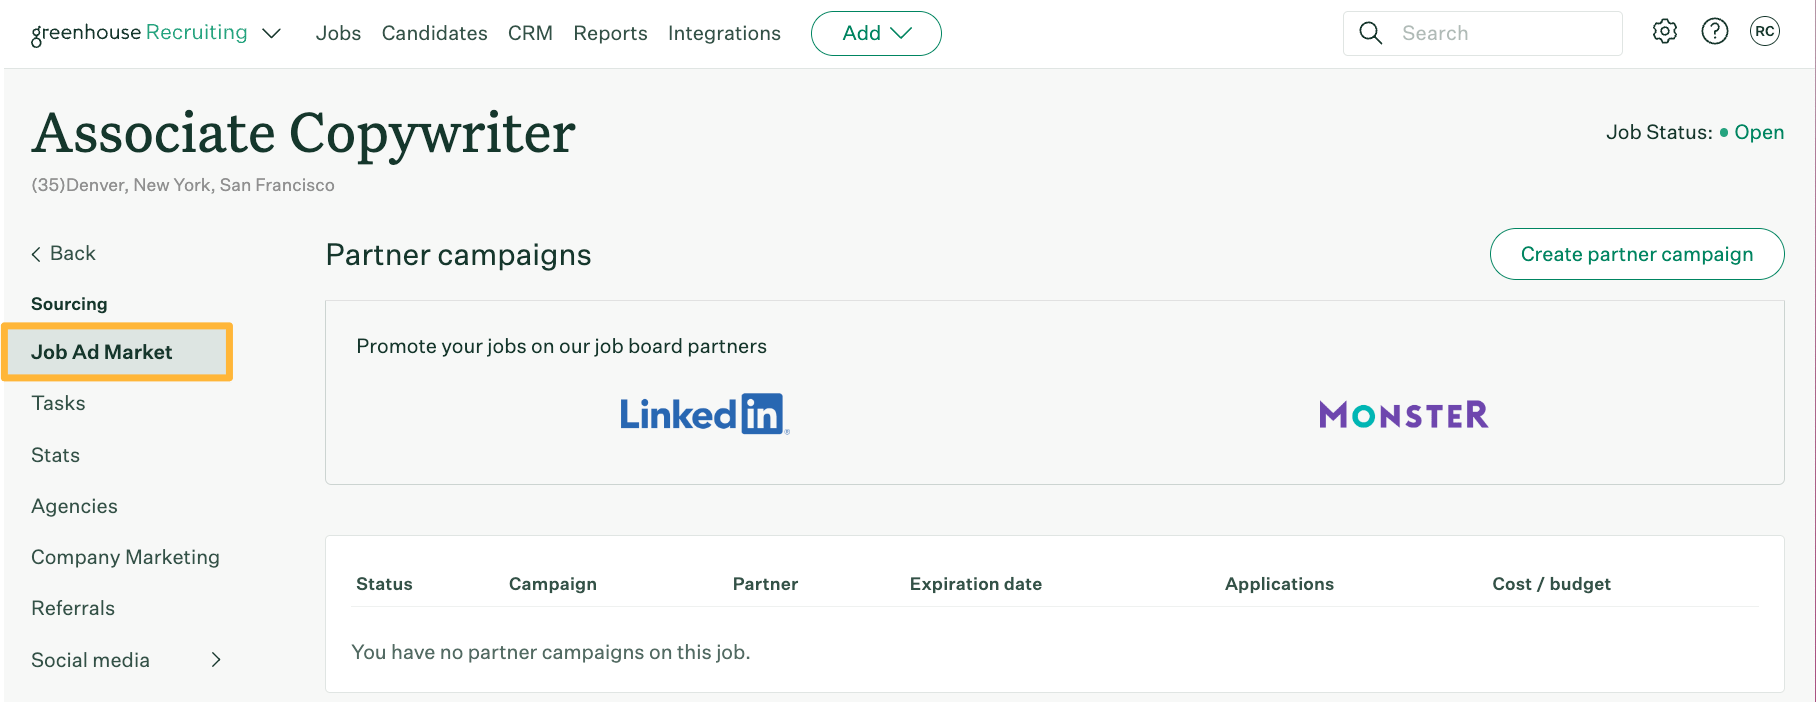Open the Company Marketing sidebar item
Image resolution: width=1816 pixels, height=702 pixels.
click(x=125, y=557)
